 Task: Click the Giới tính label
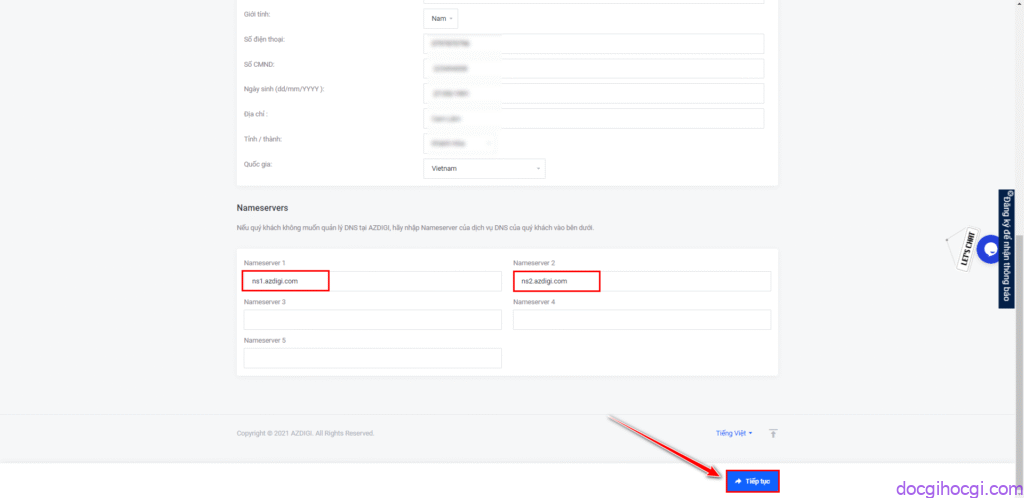(x=256, y=14)
